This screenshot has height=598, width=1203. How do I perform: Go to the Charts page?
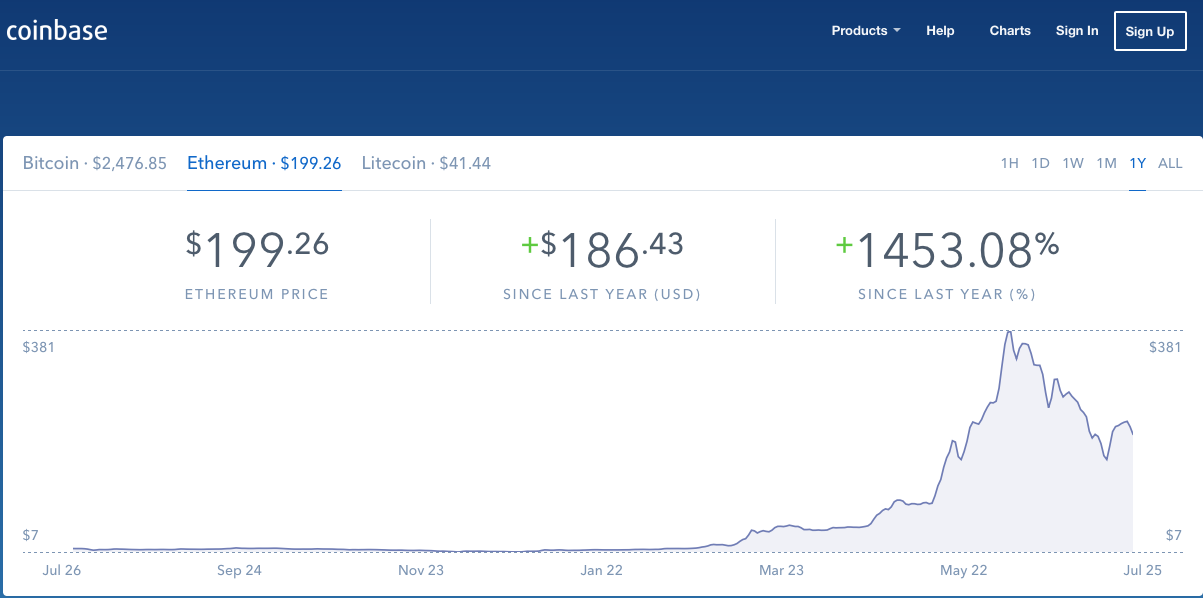(1010, 31)
